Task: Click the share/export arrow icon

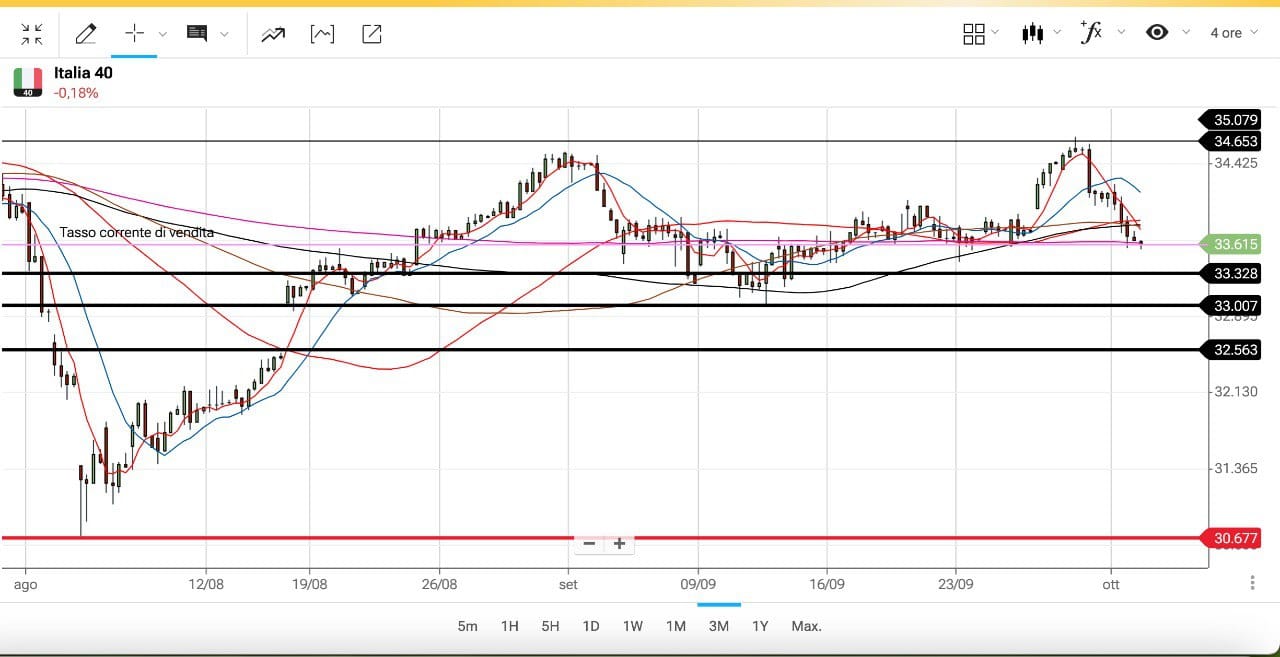Action: click(371, 34)
